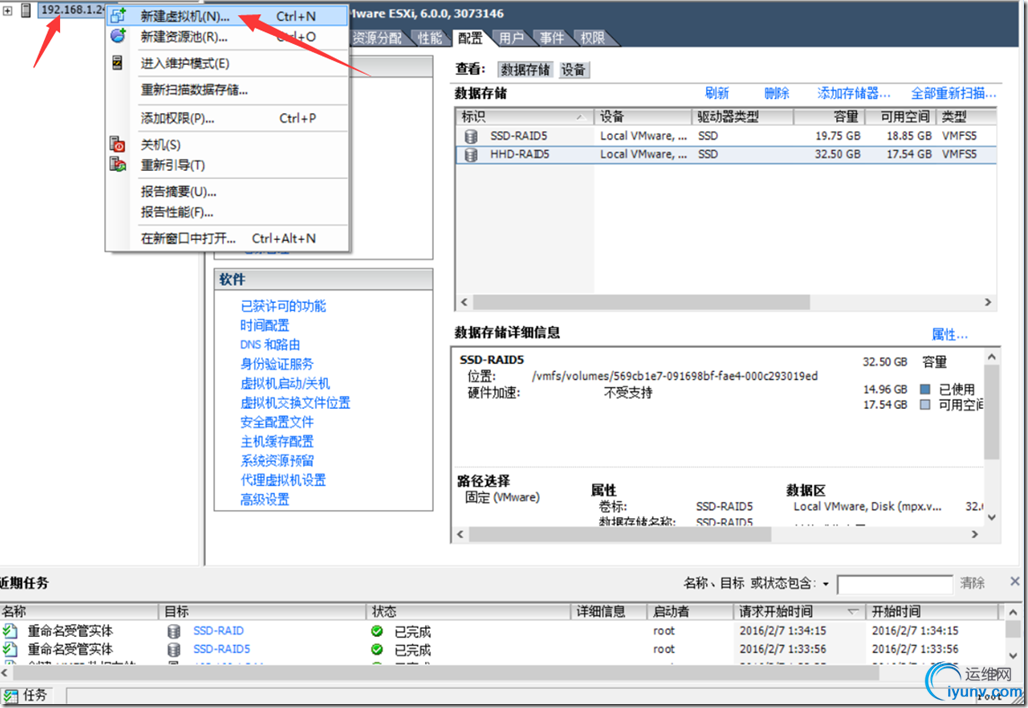Open 高级设置 link
The width and height of the screenshot is (1028, 708).
(x=265, y=500)
